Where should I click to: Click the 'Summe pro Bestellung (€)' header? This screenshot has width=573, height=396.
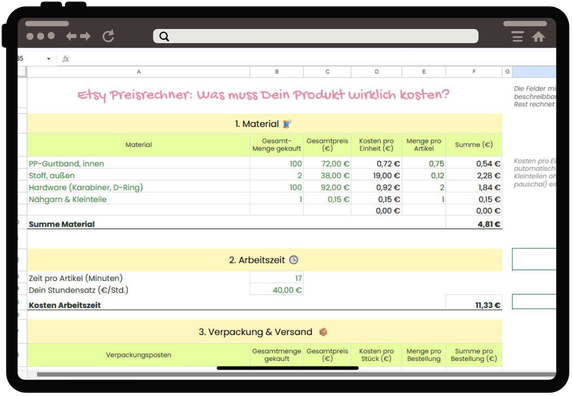point(474,355)
